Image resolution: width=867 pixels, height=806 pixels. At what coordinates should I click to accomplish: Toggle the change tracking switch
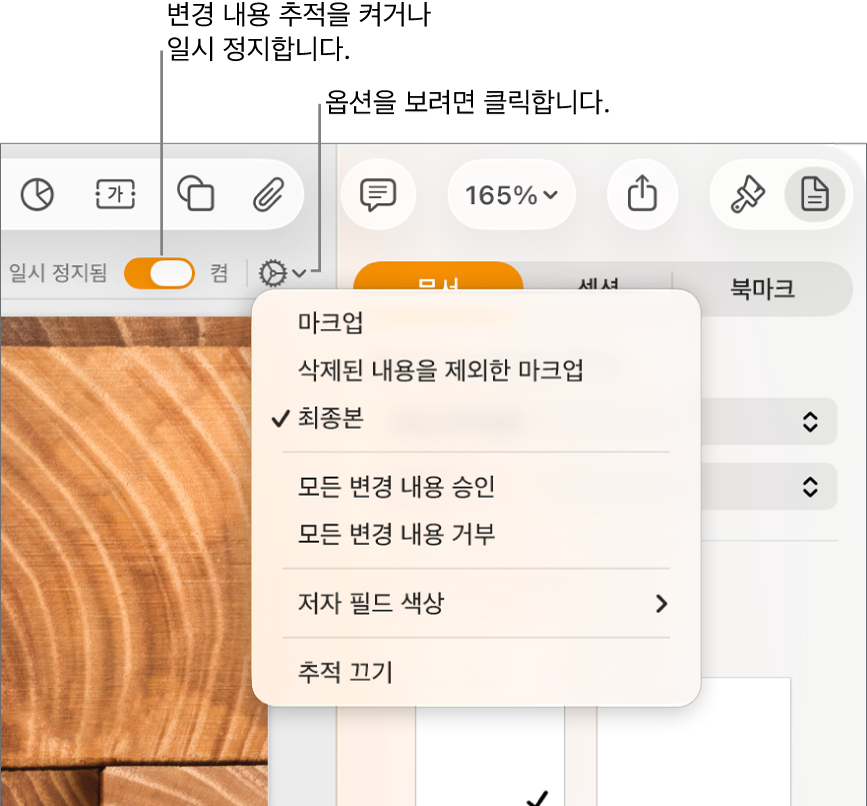point(159,273)
